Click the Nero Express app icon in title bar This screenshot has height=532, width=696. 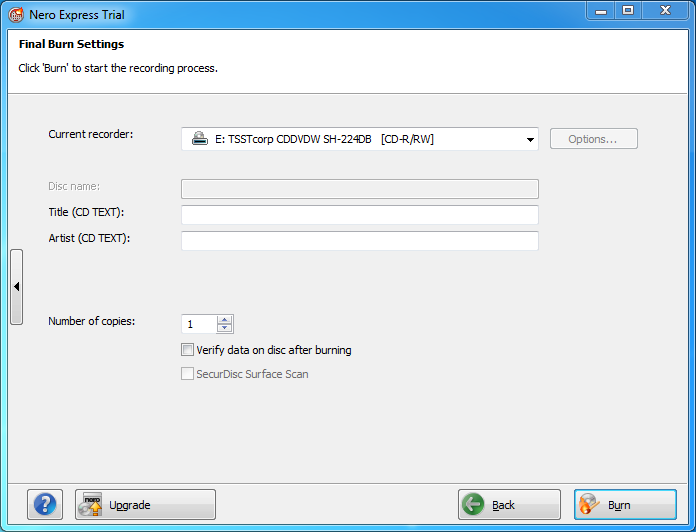16,15
